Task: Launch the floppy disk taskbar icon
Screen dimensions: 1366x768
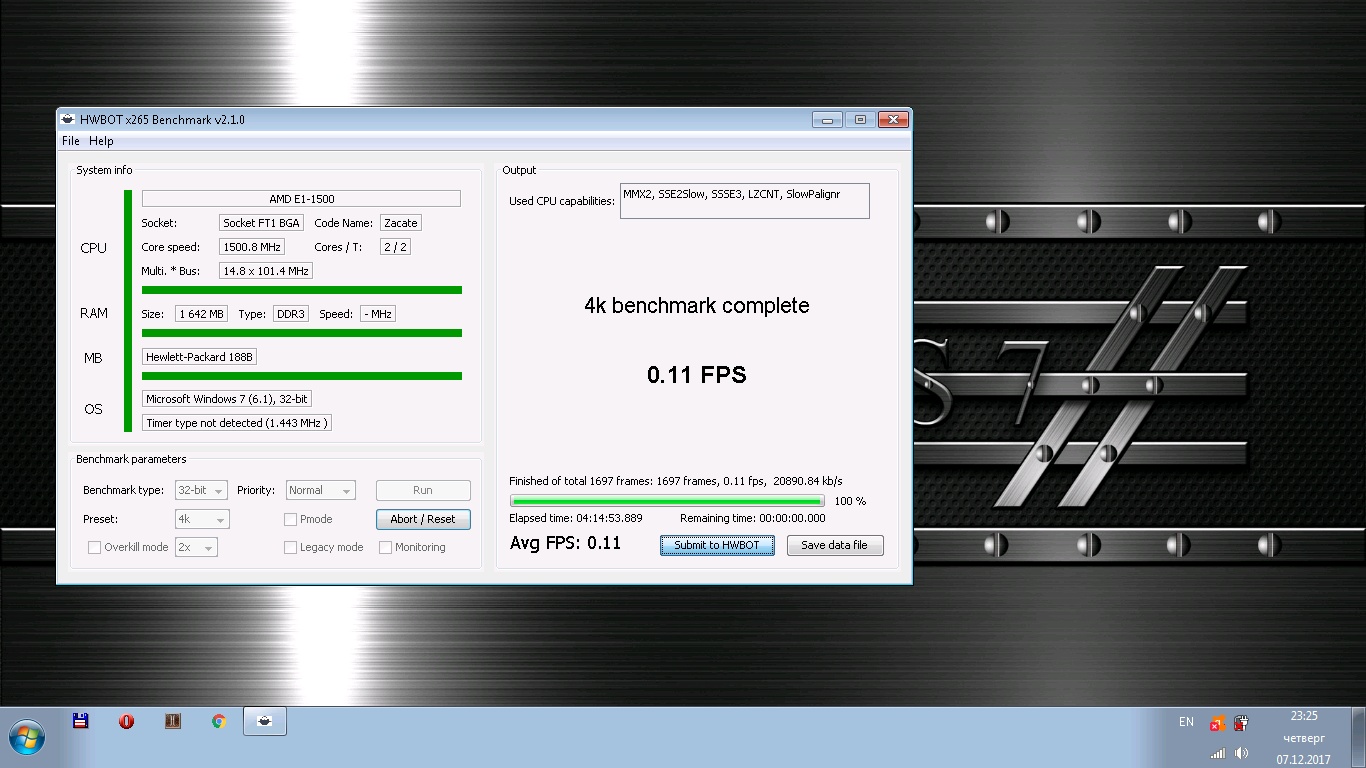Action: coord(81,721)
